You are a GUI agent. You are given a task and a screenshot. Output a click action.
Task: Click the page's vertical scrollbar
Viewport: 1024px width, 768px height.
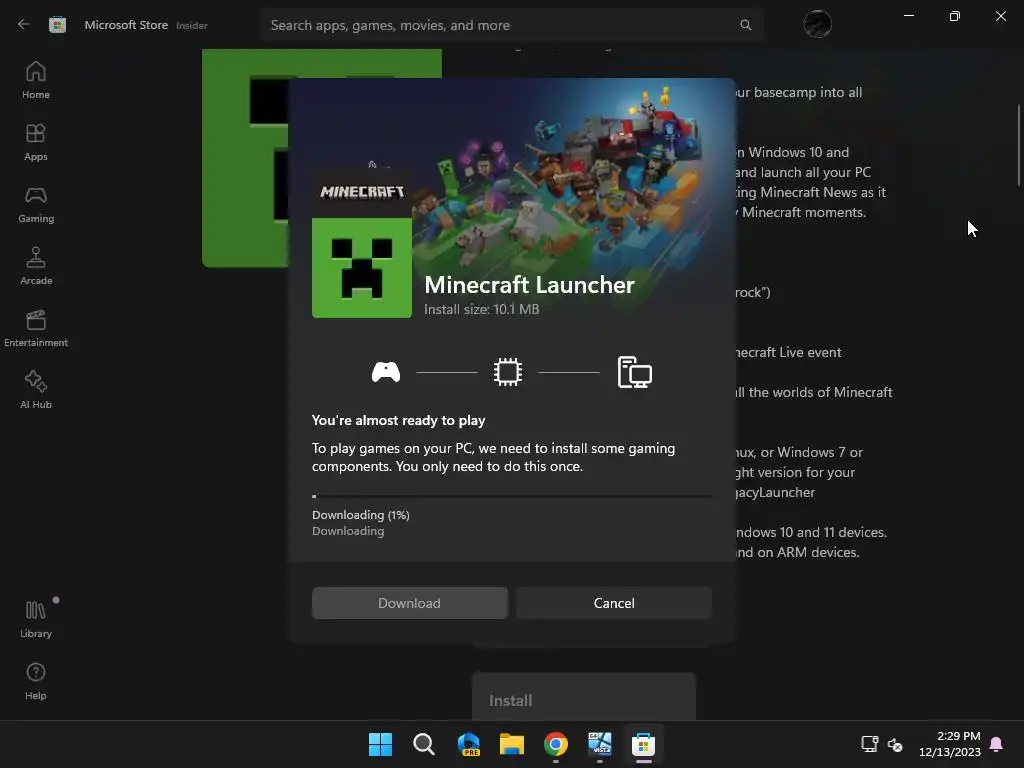1019,145
